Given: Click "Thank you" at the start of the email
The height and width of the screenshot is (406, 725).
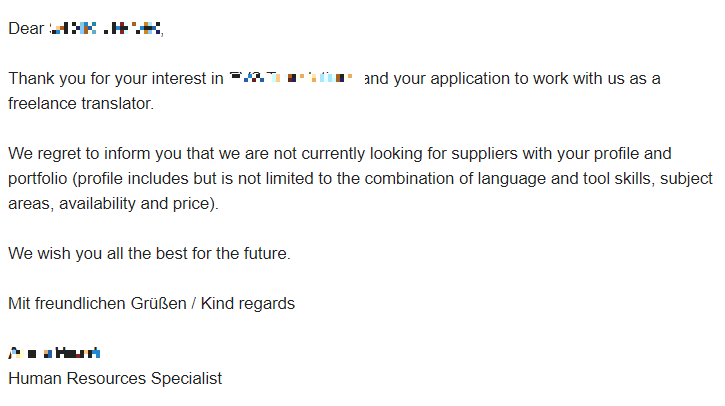Looking at the screenshot, I should (x=42, y=79).
